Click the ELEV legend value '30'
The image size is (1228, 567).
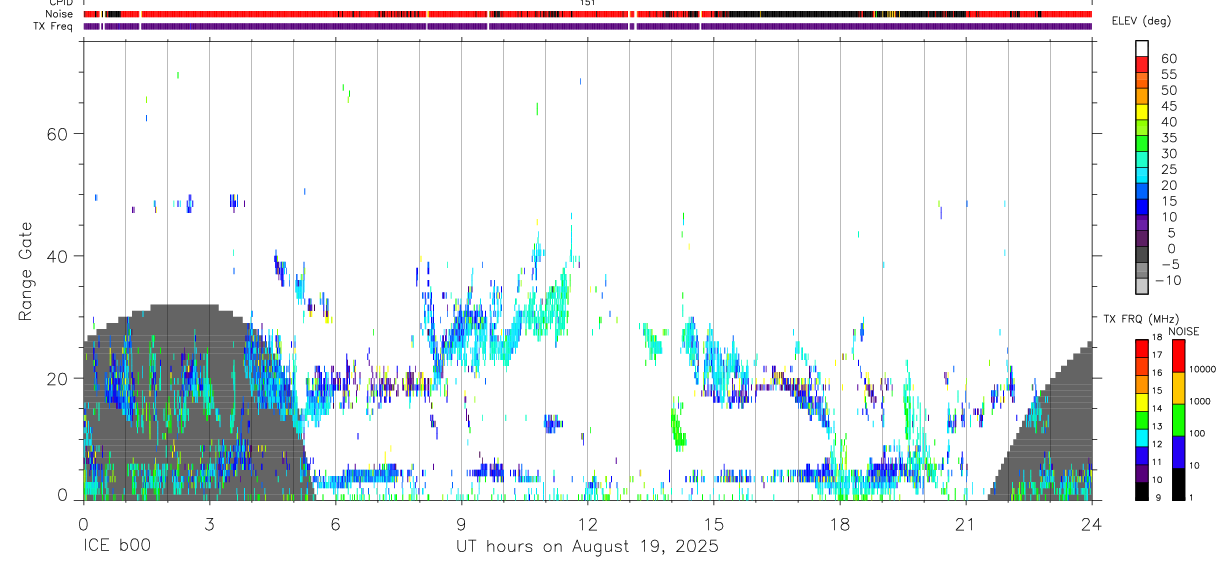pos(1168,153)
